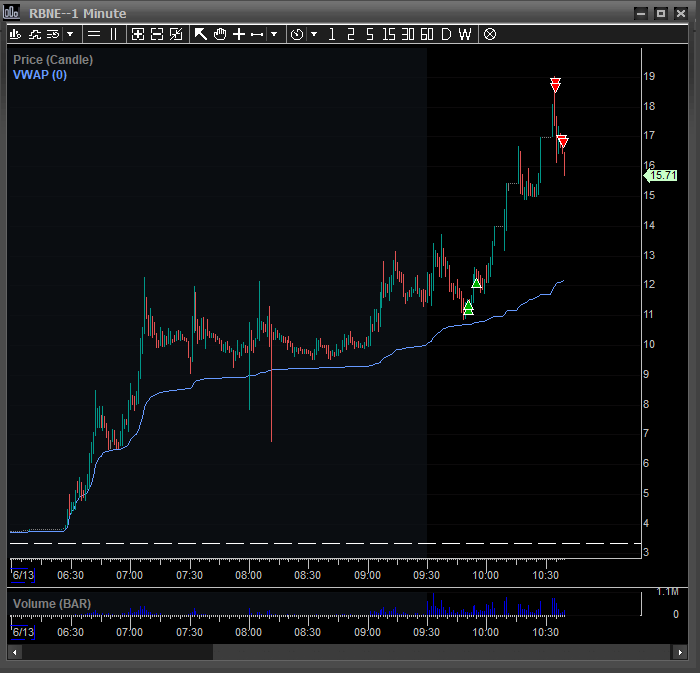The height and width of the screenshot is (673, 700).
Task: Expand the drawing tools dropdown arrow
Action: [x=274, y=34]
